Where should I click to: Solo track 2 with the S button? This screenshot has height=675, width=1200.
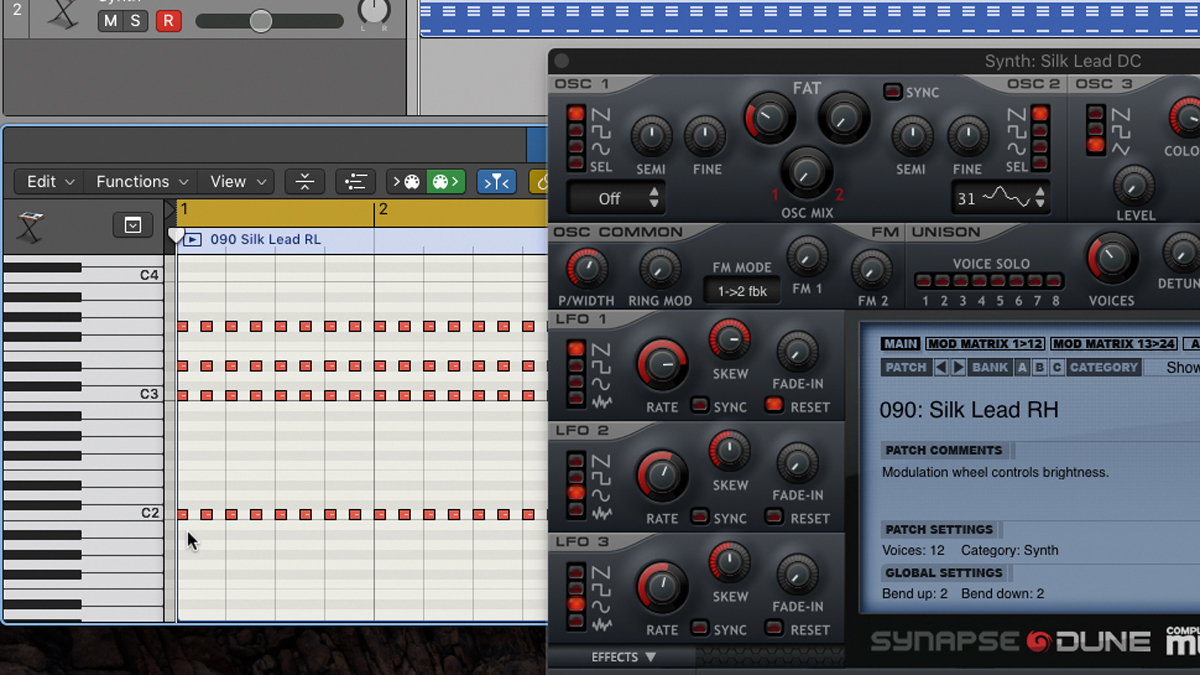[135, 21]
